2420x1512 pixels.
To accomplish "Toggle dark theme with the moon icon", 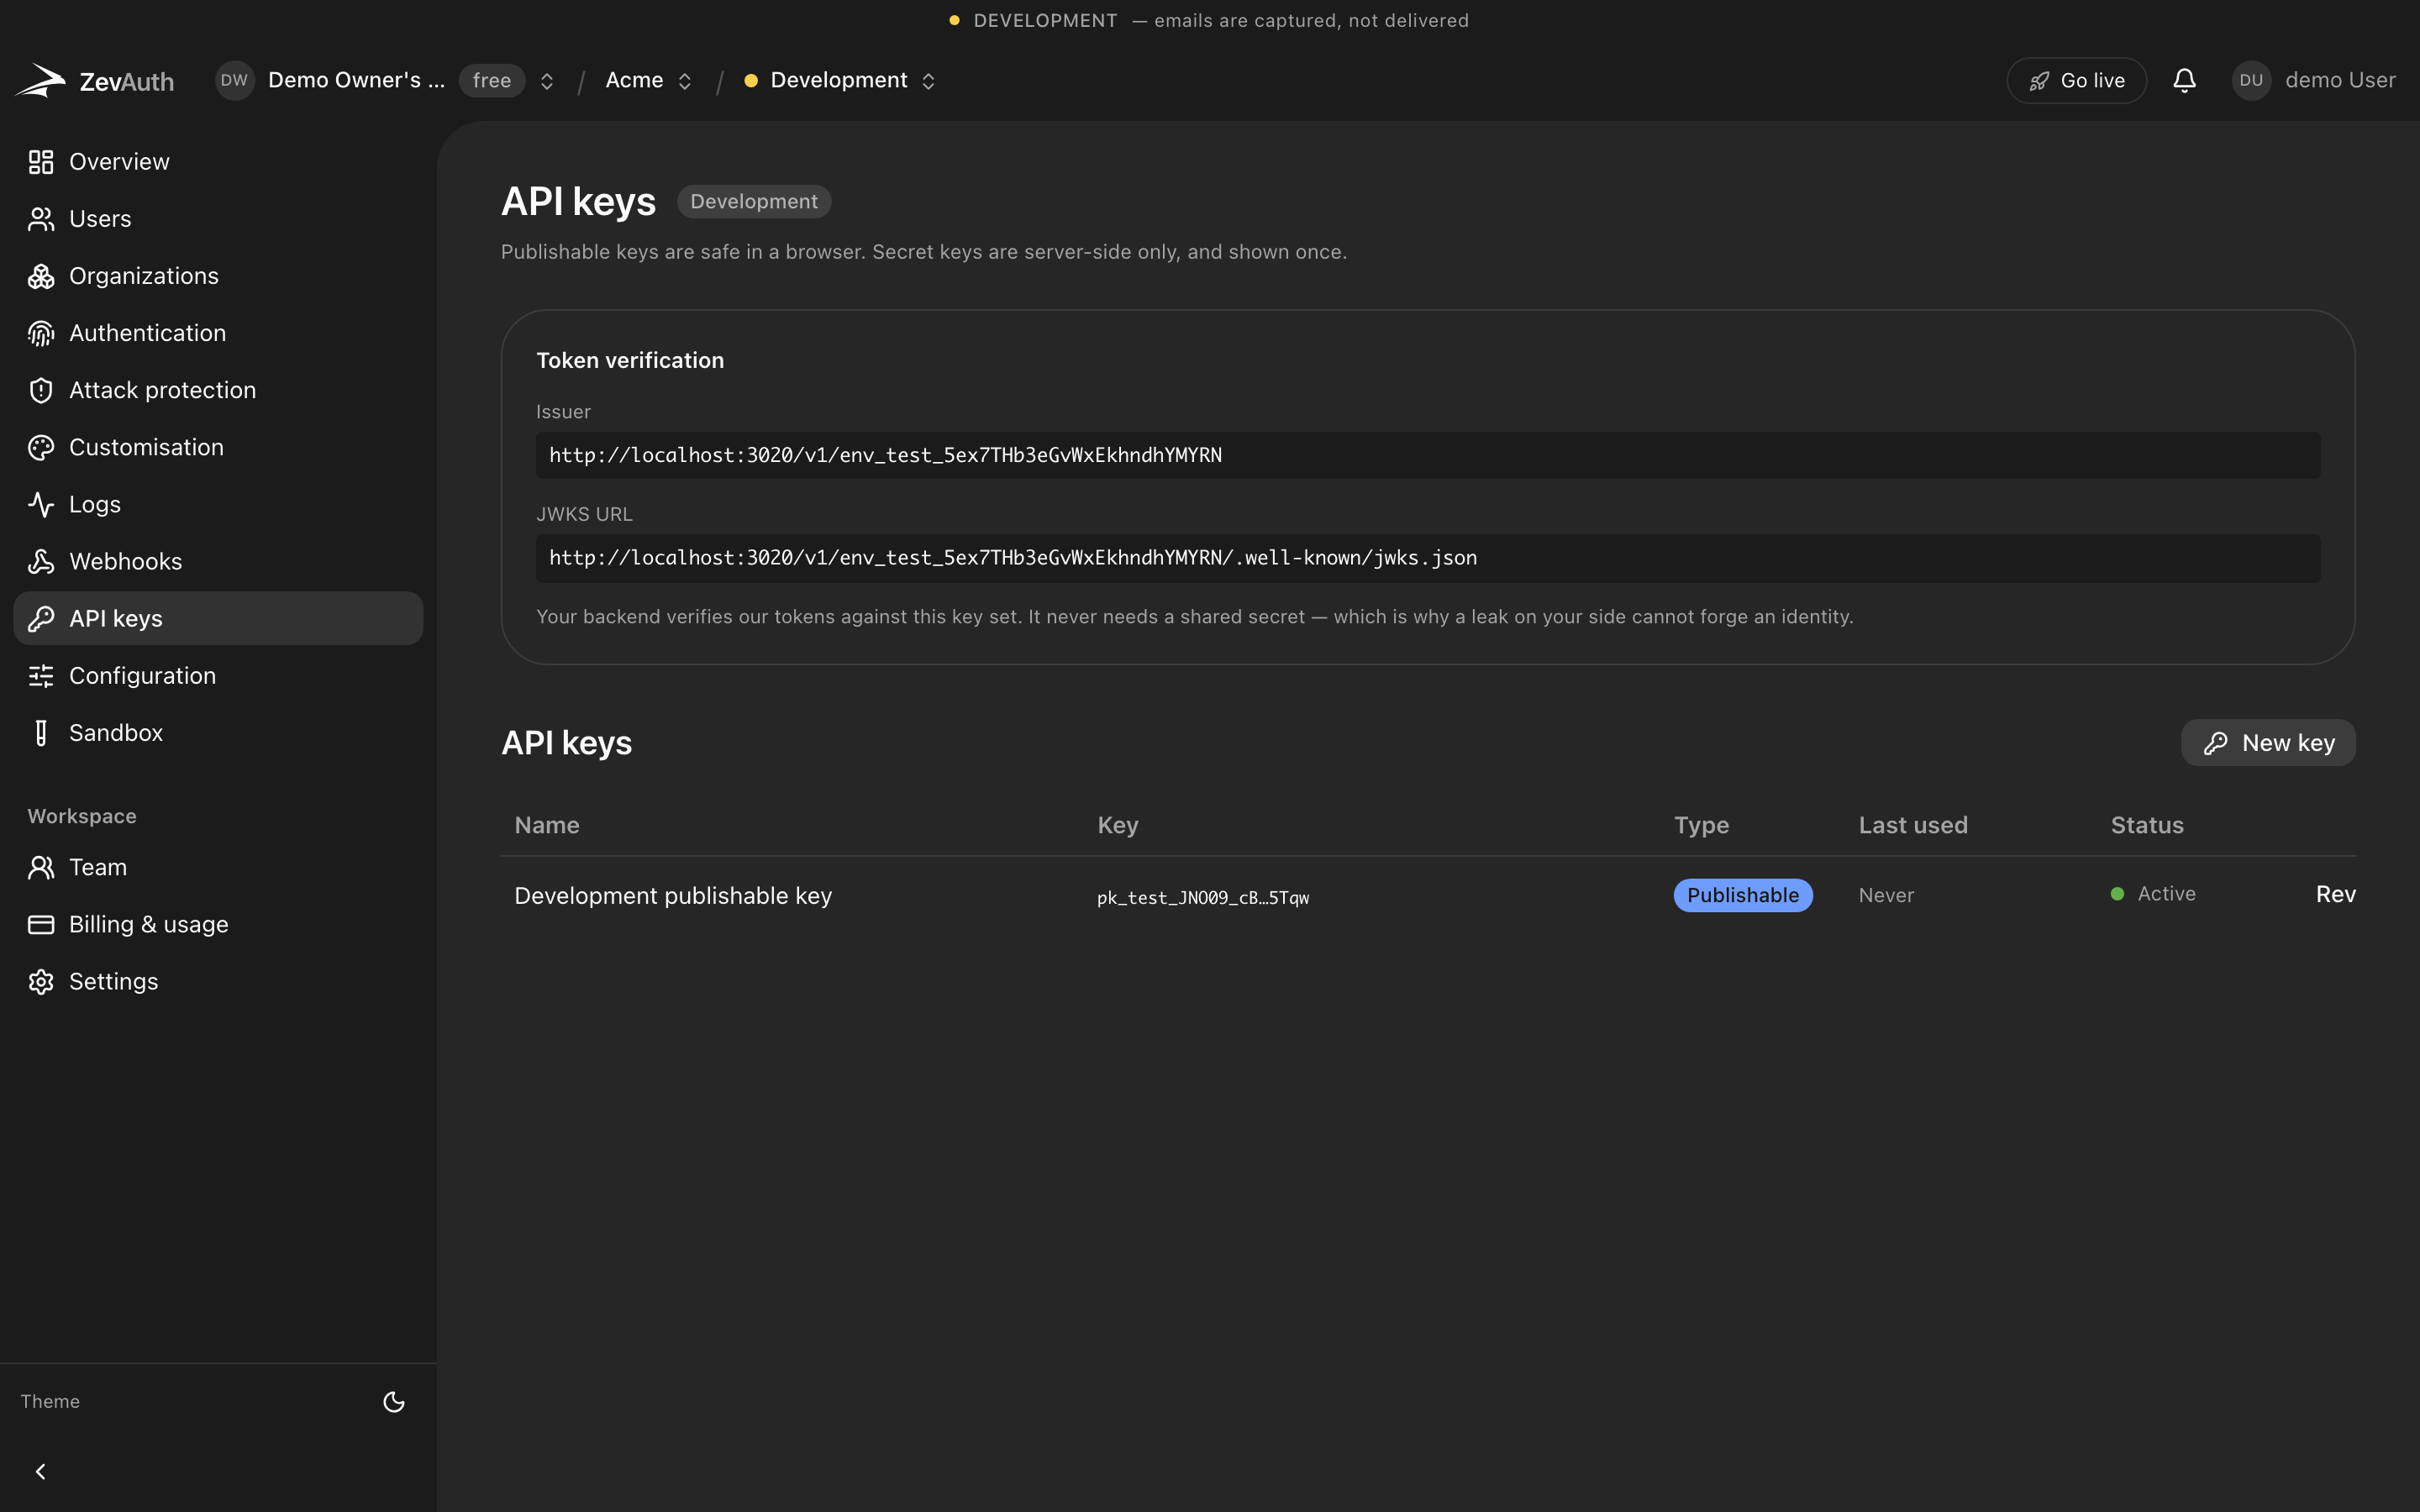I will point(394,1401).
